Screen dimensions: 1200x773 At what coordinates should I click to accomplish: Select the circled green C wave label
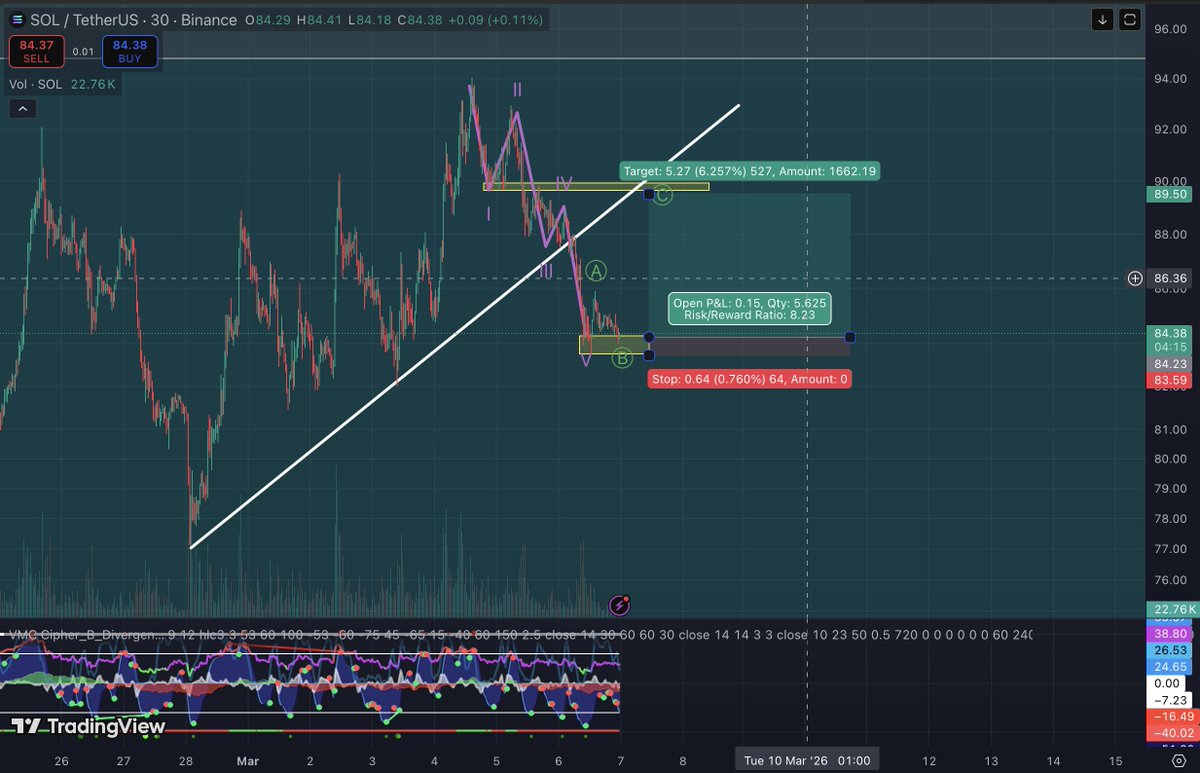(x=663, y=195)
